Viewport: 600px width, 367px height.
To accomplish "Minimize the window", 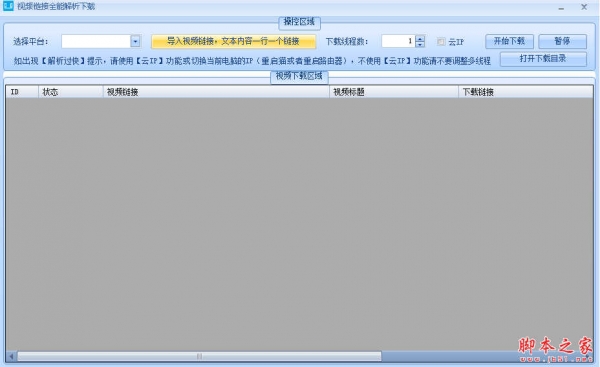I will [561, 7].
